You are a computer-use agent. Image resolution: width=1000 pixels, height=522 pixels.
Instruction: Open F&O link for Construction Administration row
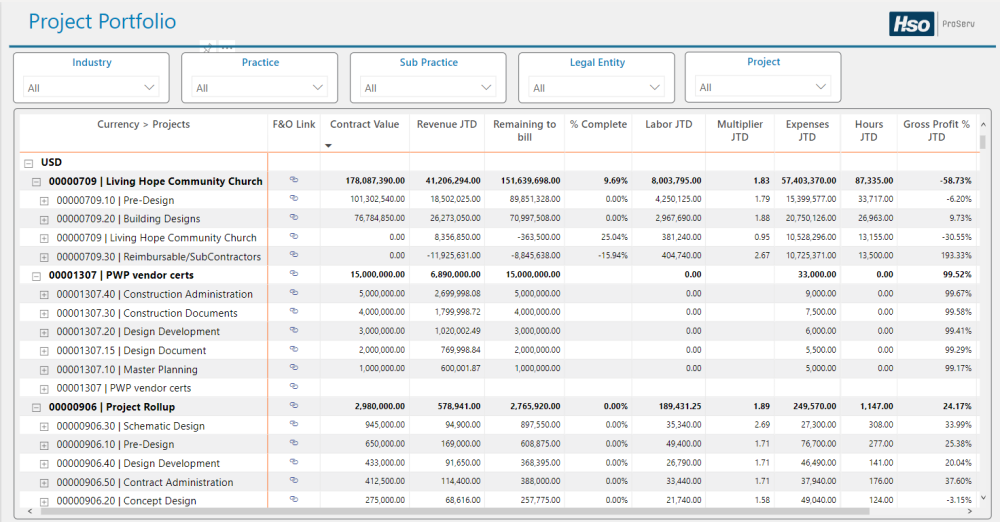click(x=294, y=294)
